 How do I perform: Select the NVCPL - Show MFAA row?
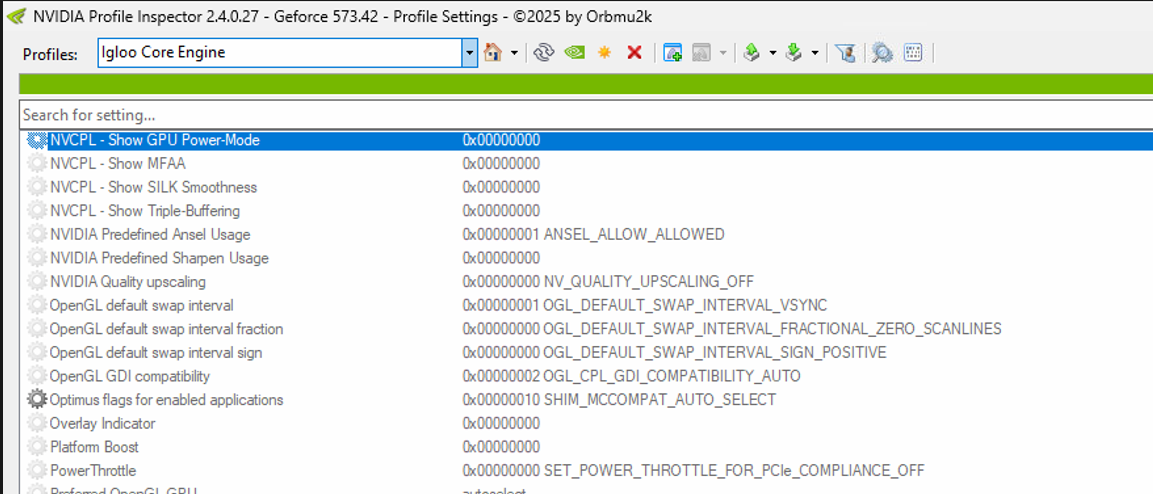[x=117, y=164]
